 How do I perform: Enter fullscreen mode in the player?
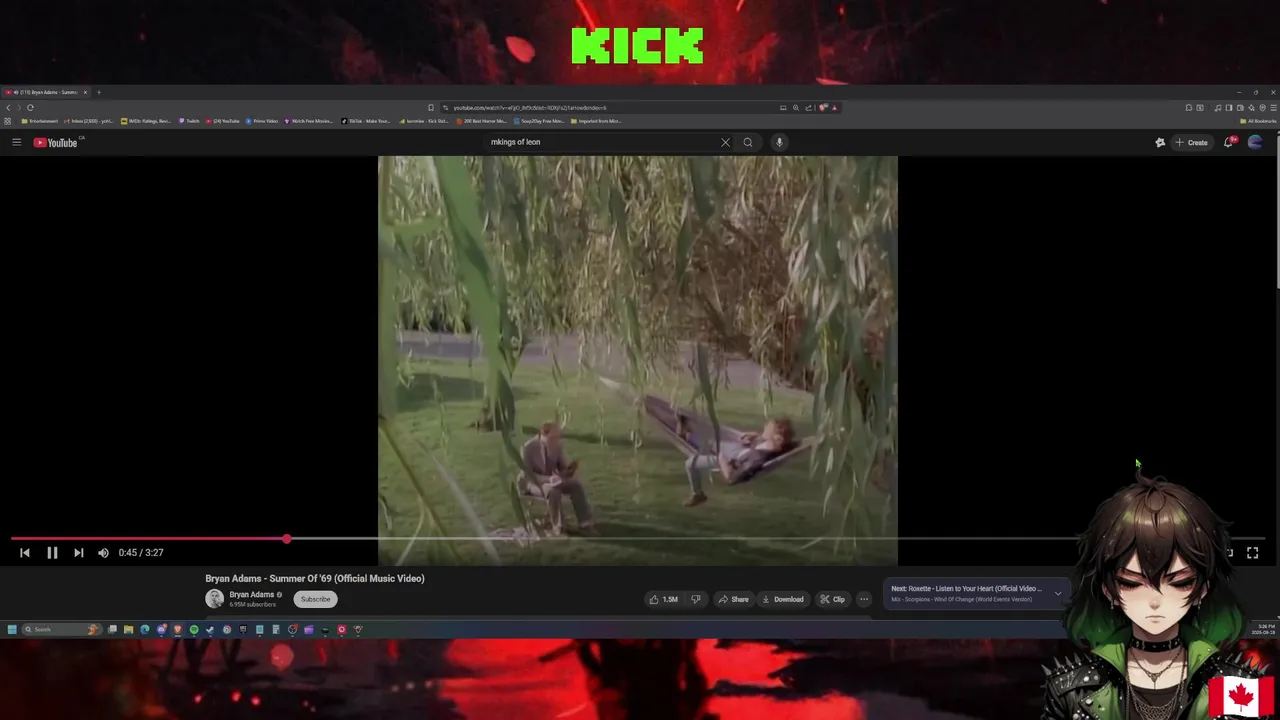point(1252,552)
